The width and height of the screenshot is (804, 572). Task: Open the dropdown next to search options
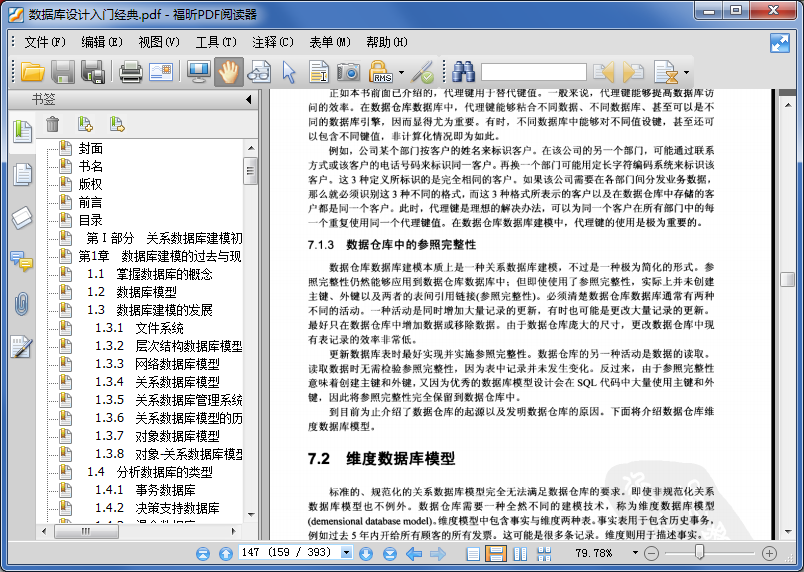(x=686, y=72)
